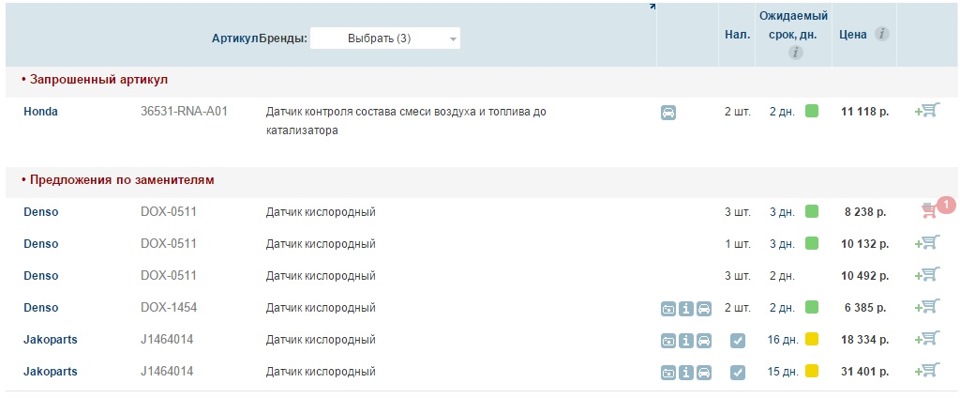
Task: Click article DOX-0511 on 10 492 р. row
Action: pyautogui.click(x=168, y=276)
